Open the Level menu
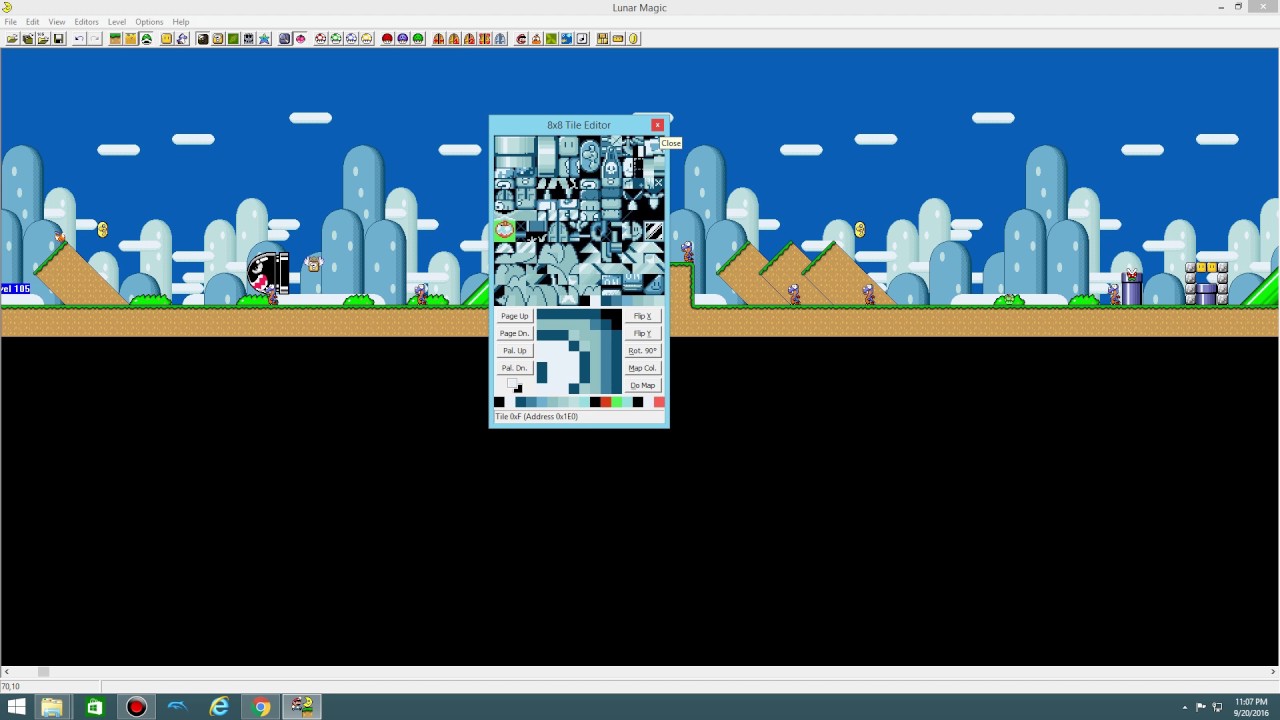 [117, 22]
